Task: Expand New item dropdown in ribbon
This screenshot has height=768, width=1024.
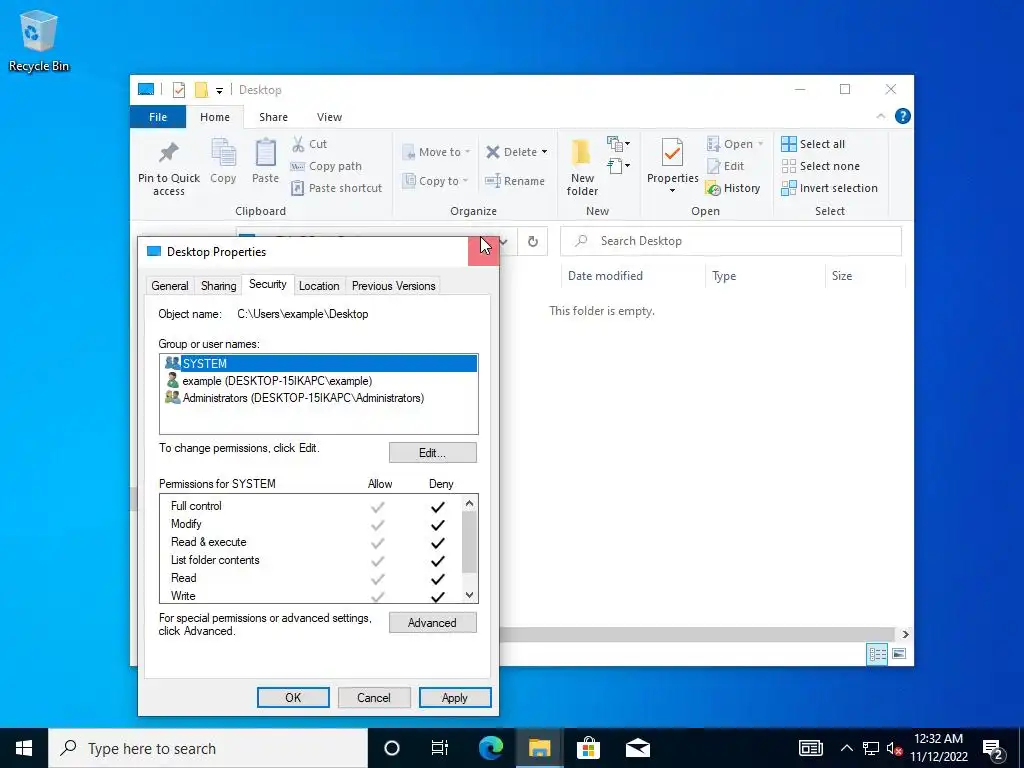Action: pos(618,144)
